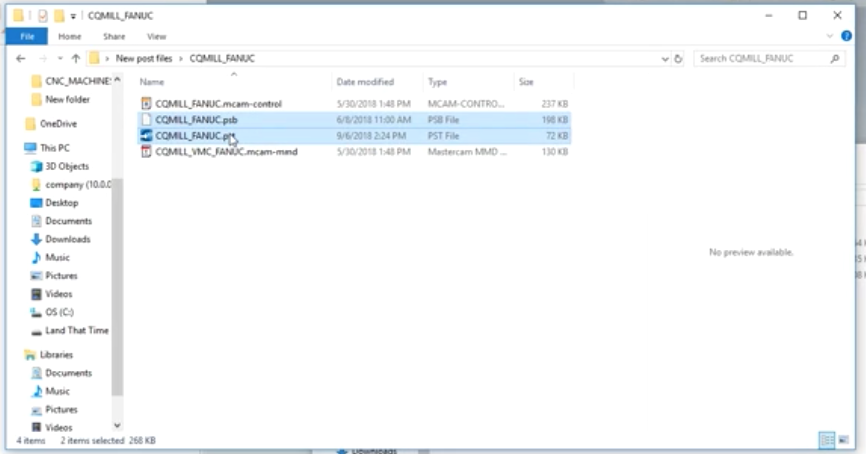The image size is (866, 454).
Task: Click navigation pane scroll down arrow
Action: tap(117, 425)
